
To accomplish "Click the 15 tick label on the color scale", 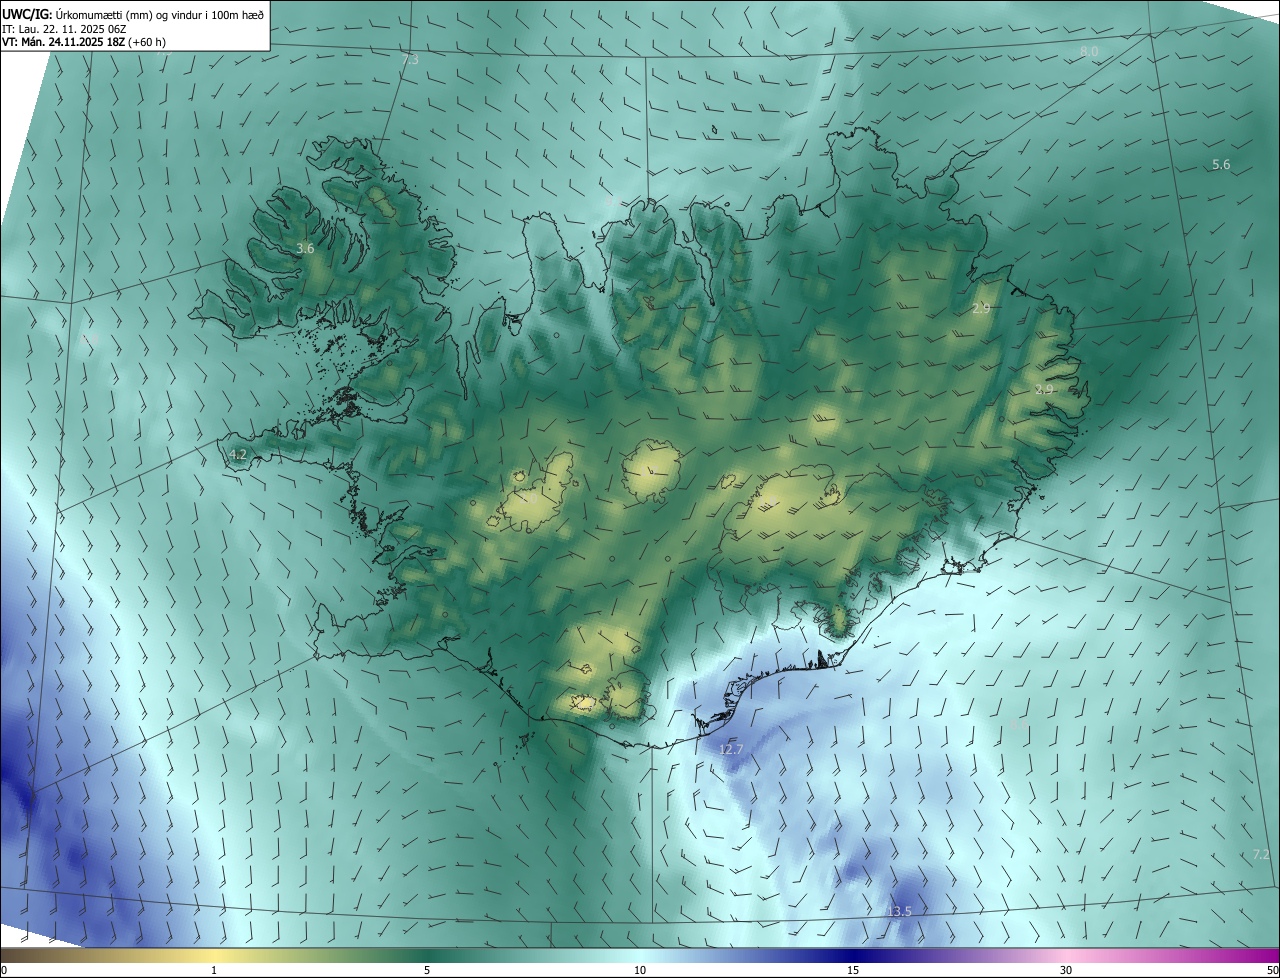I will (853, 970).
